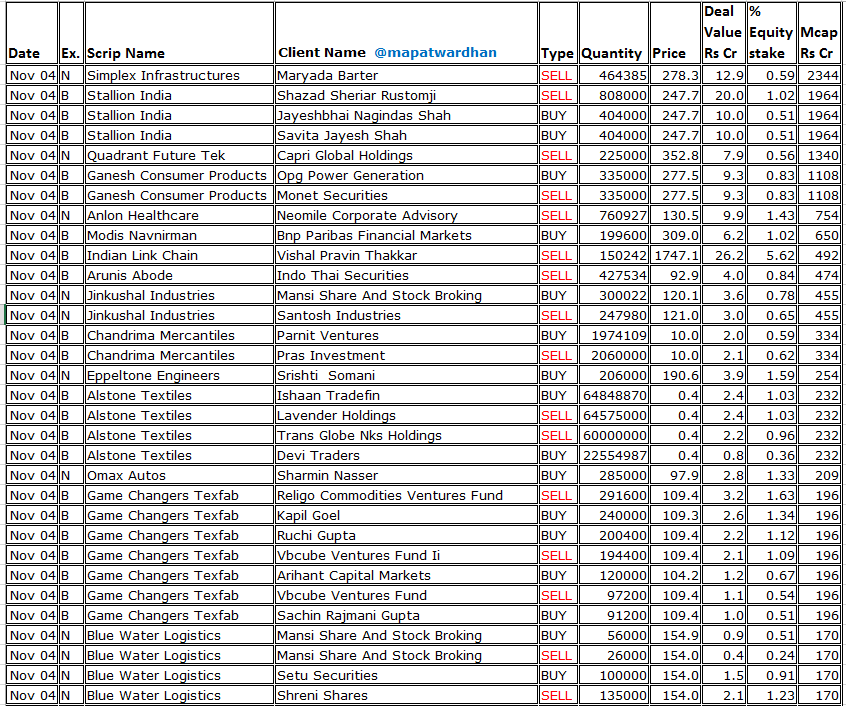Select the Pras Investment cell
Screen dimensions: 846x706
406,355
